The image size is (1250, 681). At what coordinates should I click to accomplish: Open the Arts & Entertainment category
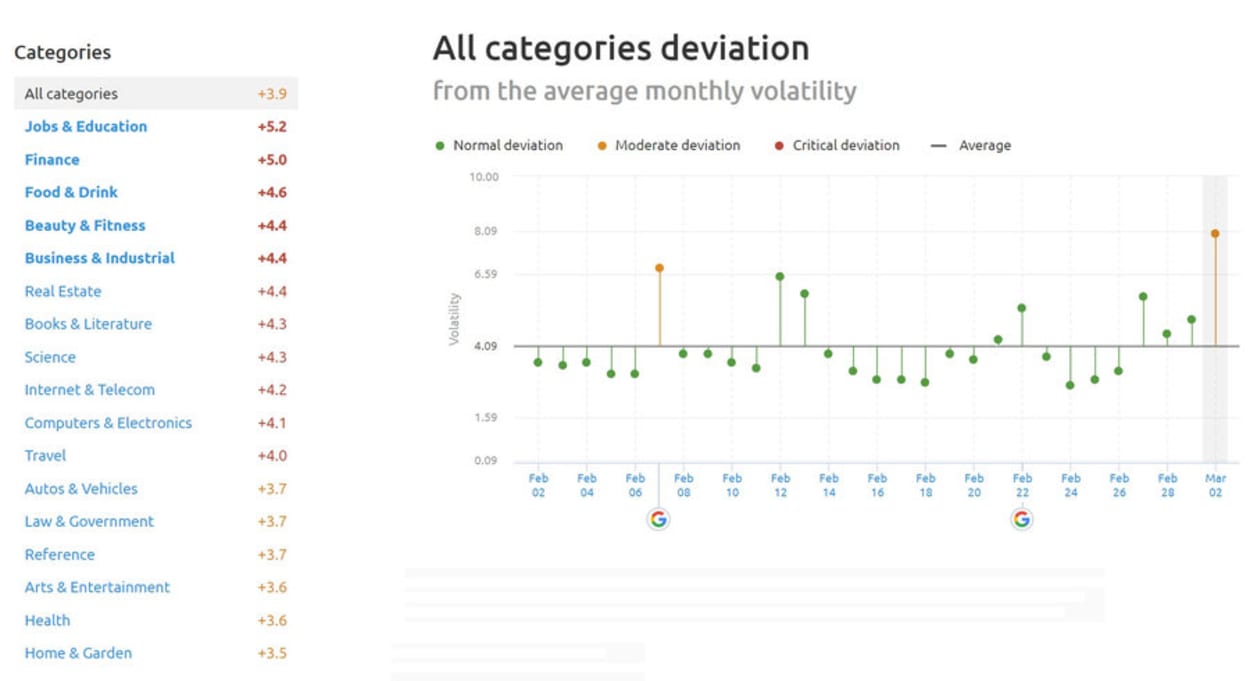(97, 587)
